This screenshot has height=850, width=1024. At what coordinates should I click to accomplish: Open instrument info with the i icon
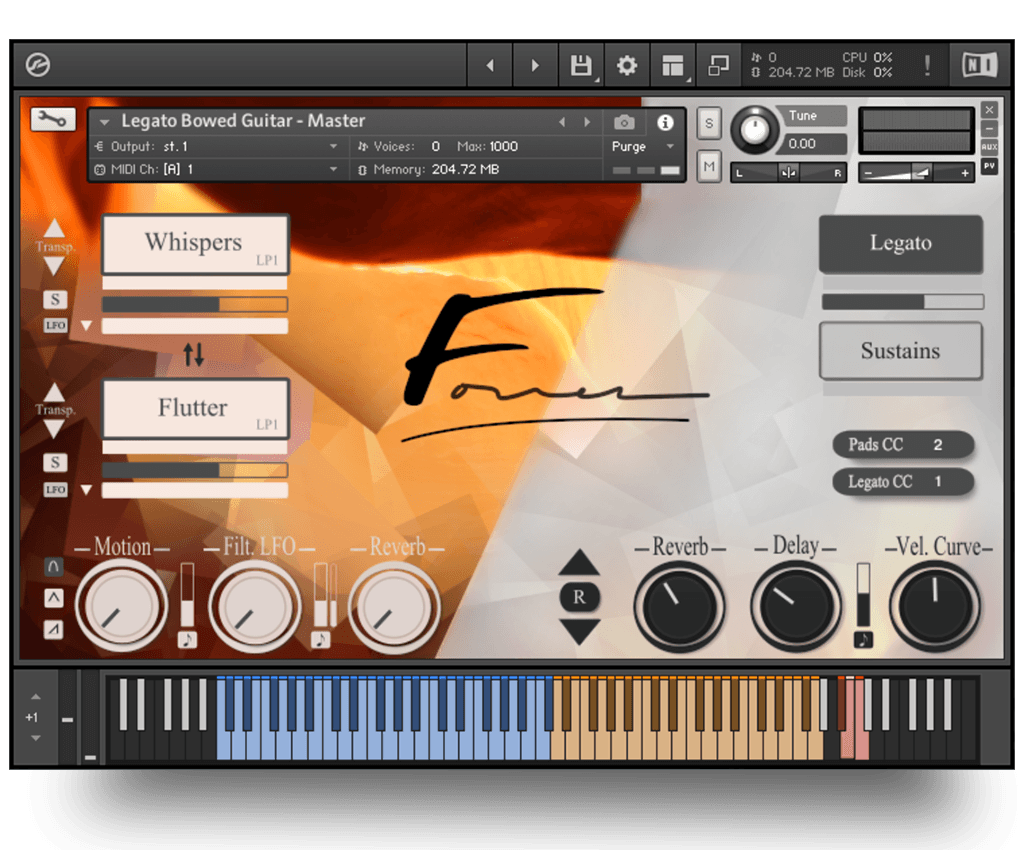[x=665, y=122]
